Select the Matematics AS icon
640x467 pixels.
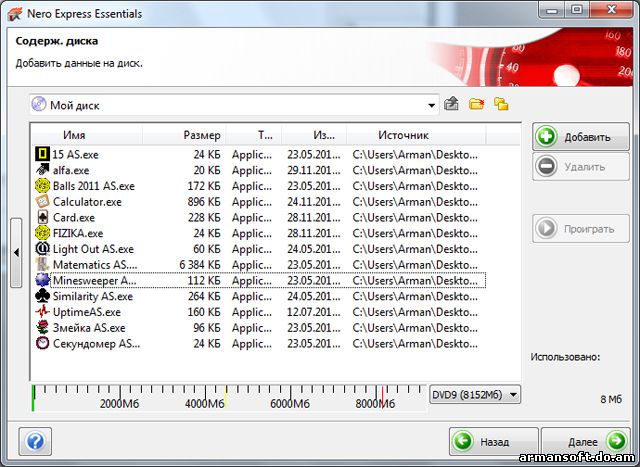[x=42, y=265]
